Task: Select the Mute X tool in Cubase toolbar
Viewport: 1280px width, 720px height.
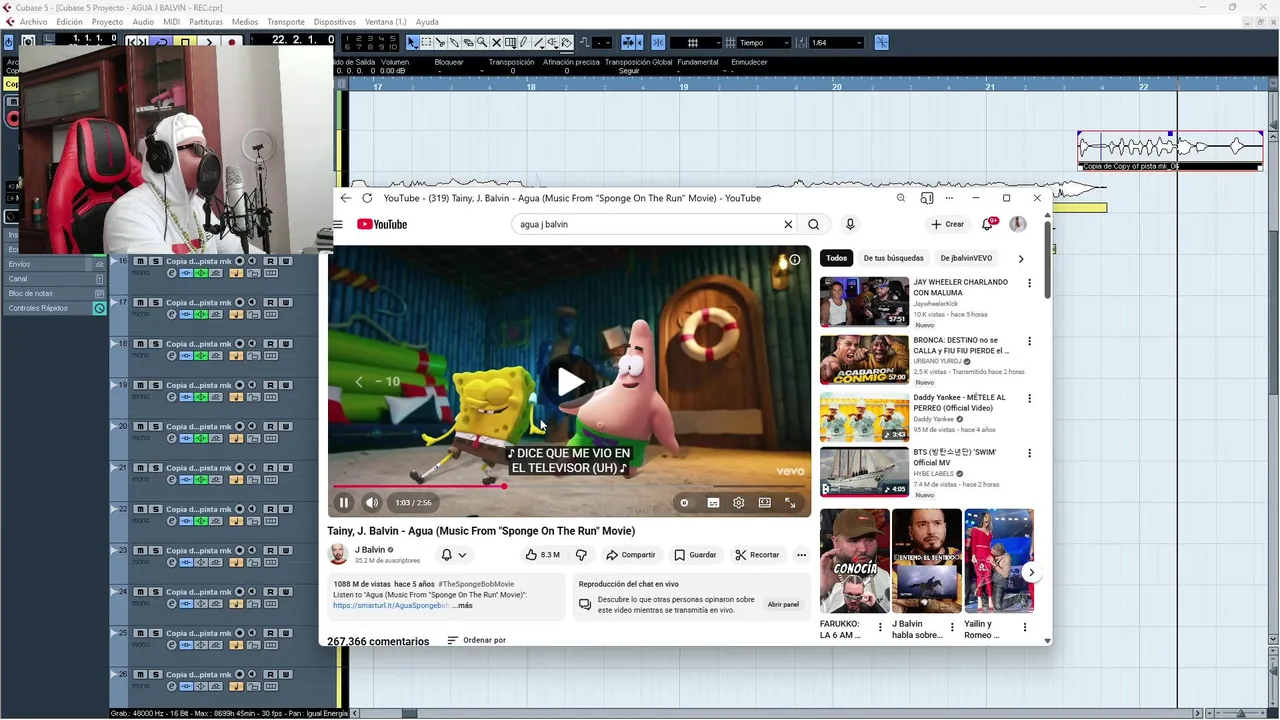Action: click(x=496, y=43)
